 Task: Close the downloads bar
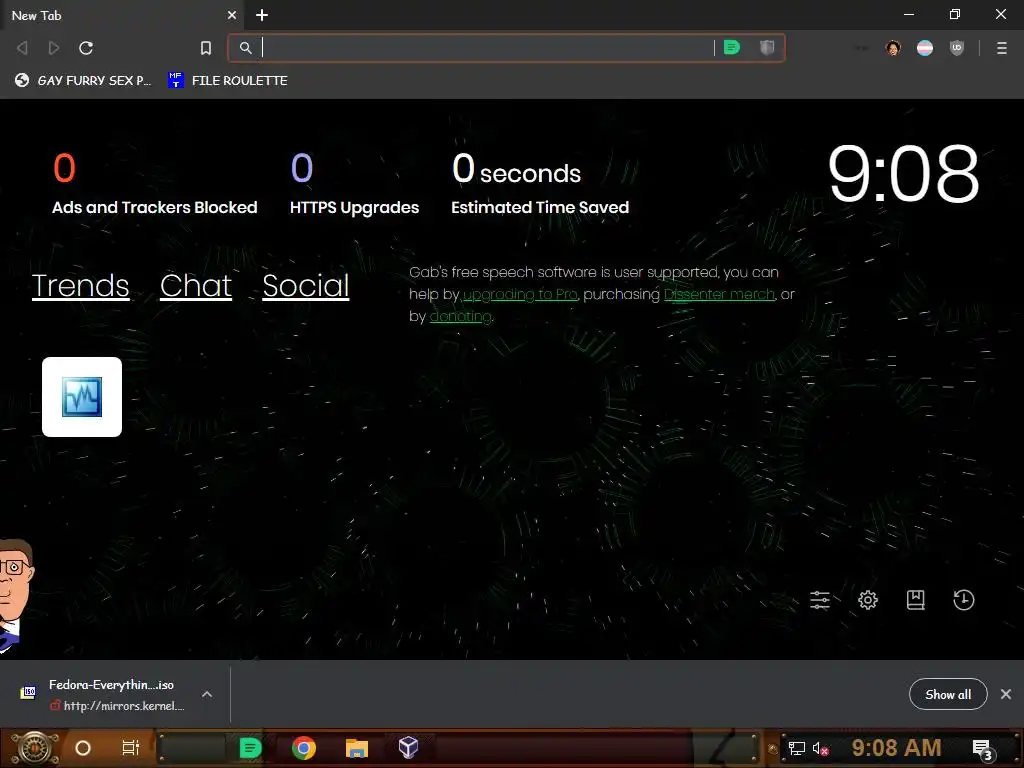click(1006, 694)
